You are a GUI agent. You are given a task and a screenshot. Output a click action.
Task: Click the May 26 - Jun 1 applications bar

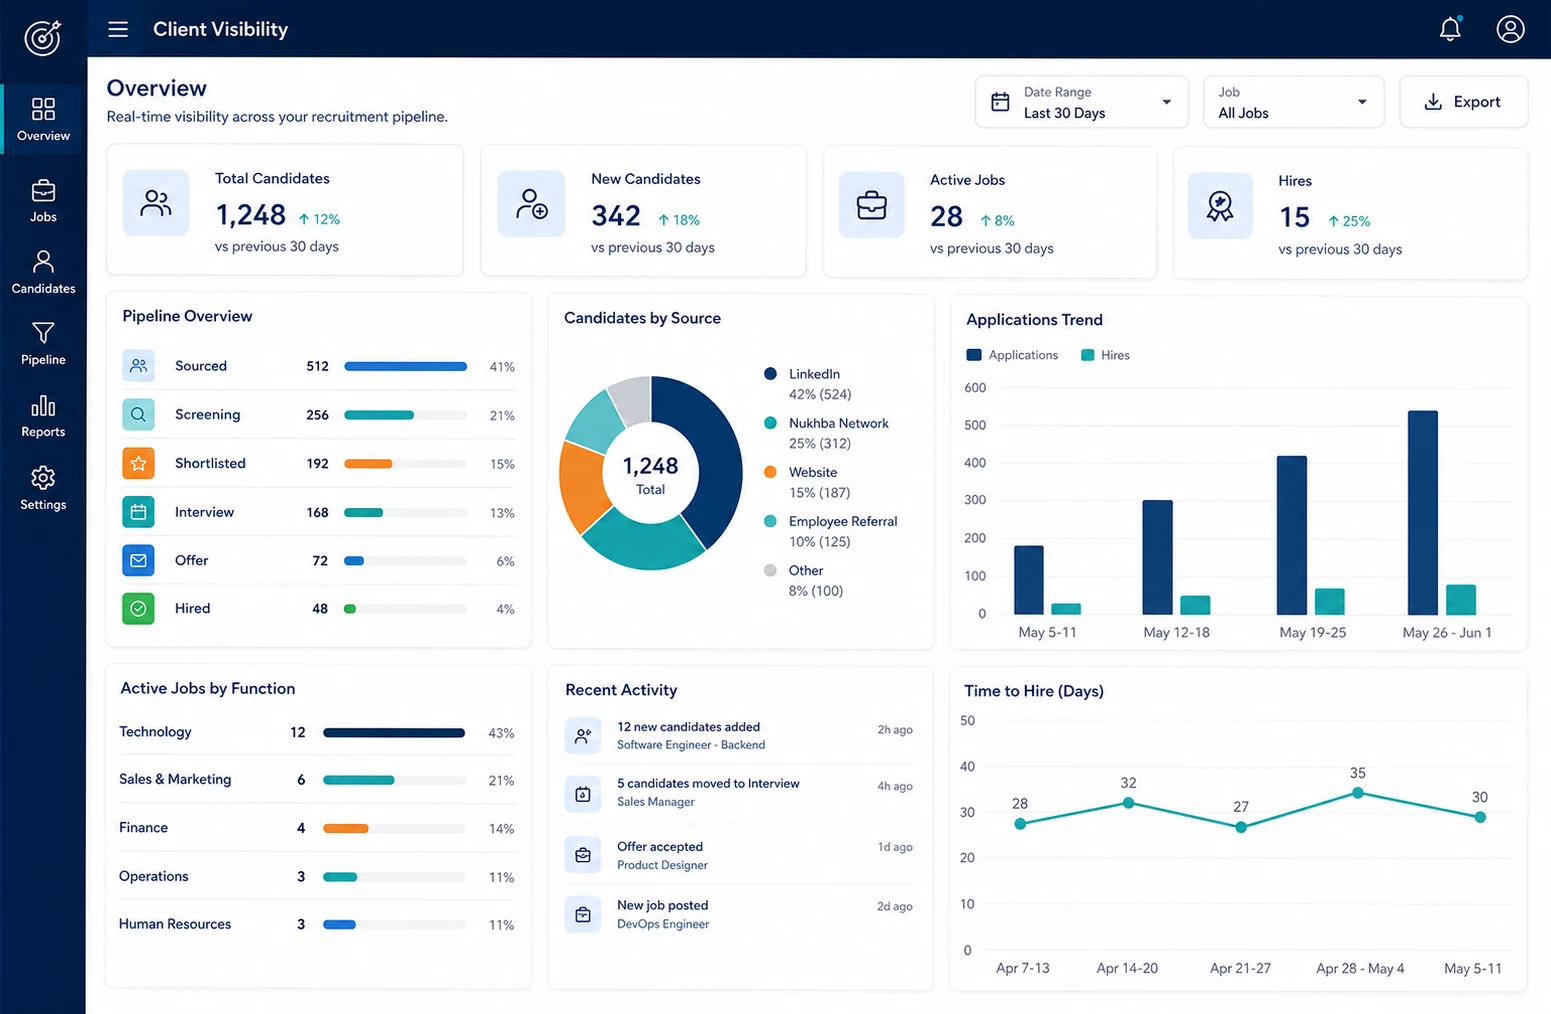click(1422, 512)
